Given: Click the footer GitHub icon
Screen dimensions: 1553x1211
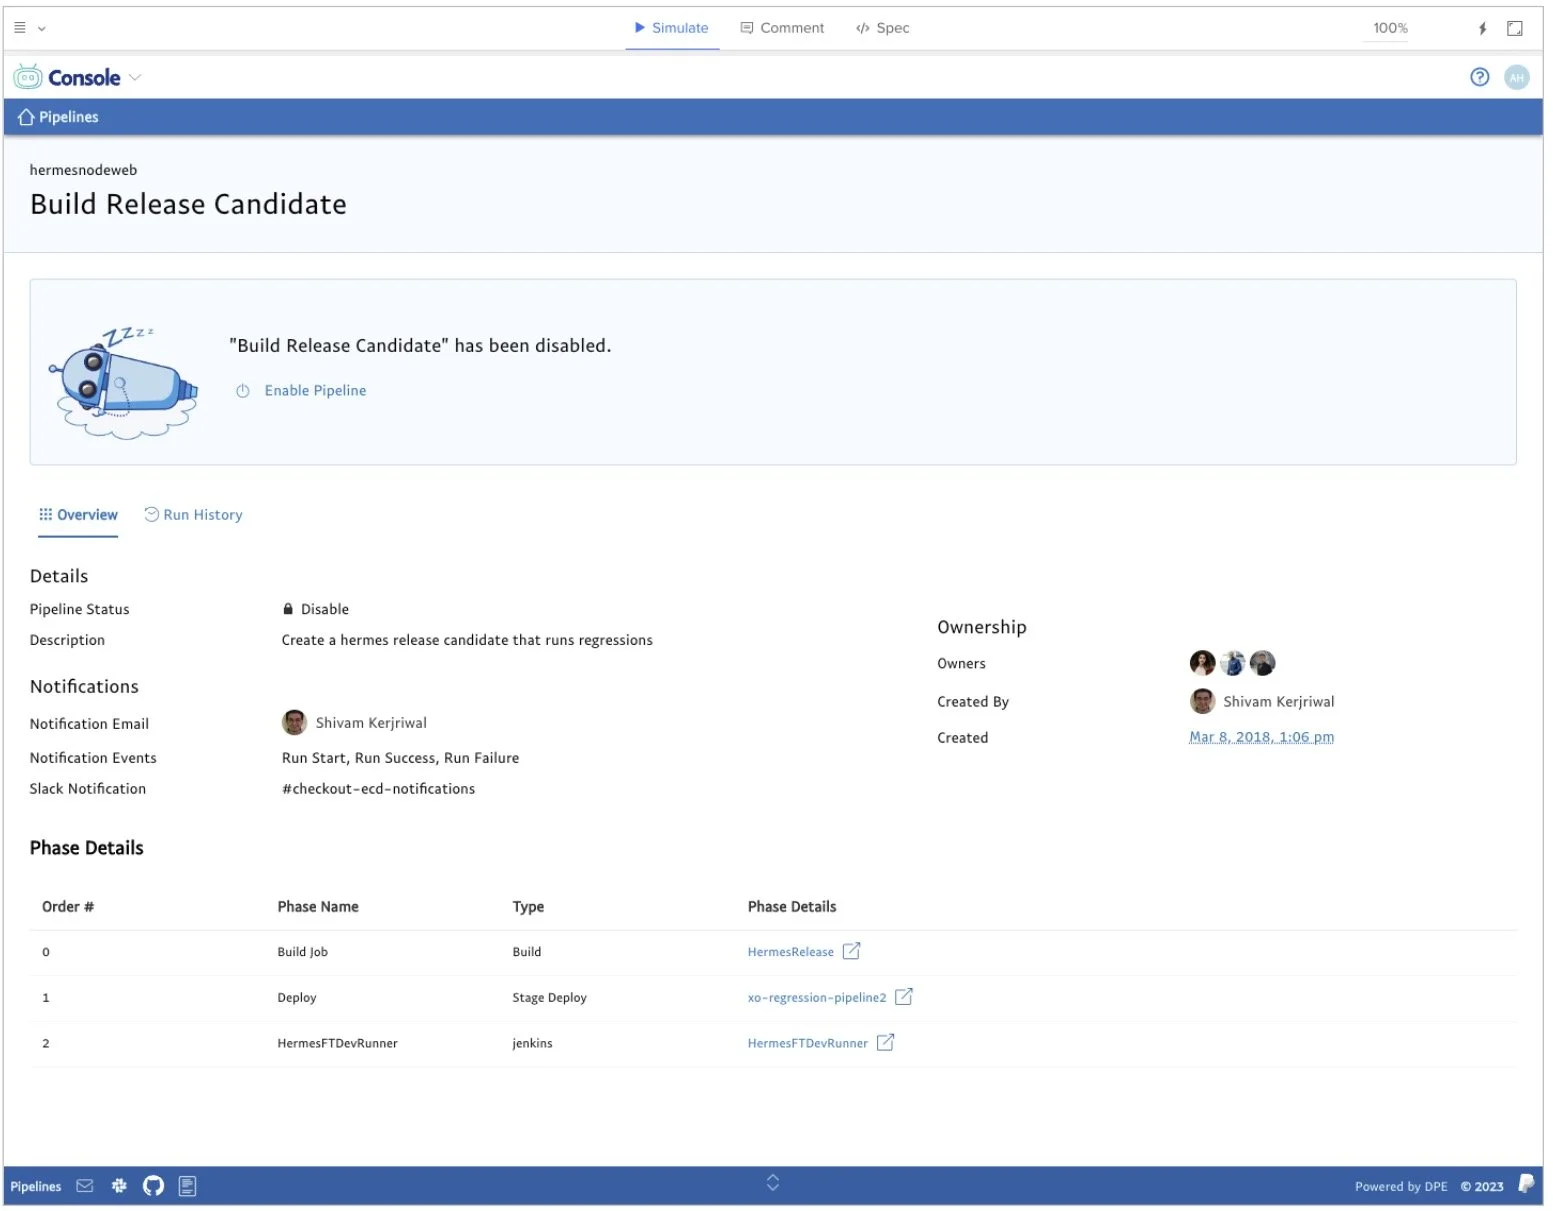Looking at the screenshot, I should (153, 1186).
